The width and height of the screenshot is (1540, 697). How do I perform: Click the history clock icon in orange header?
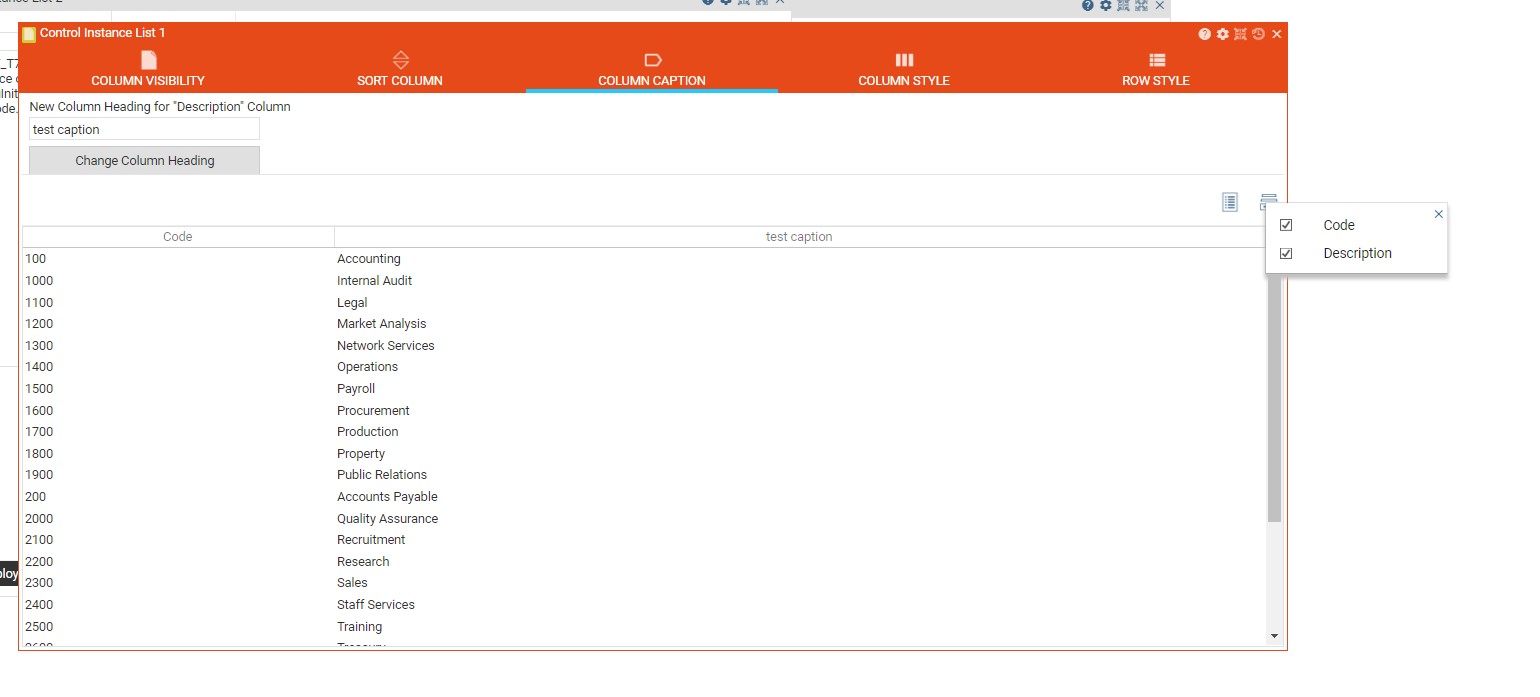pos(1258,34)
